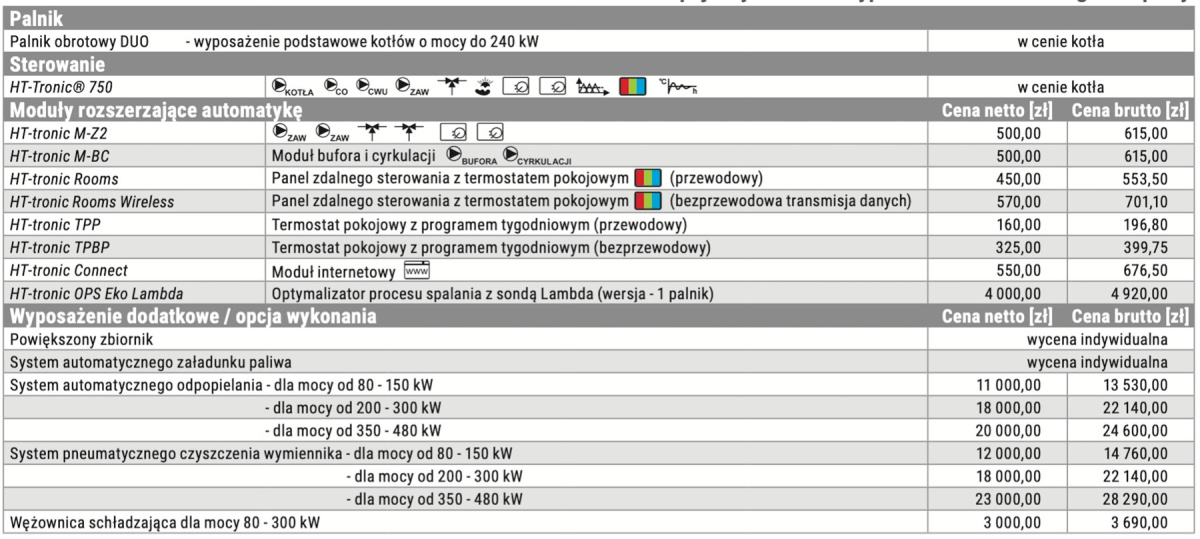Click 'w cenie kotła' in Palnik row
Viewport: 1200px width, 539px height.
[1060, 42]
